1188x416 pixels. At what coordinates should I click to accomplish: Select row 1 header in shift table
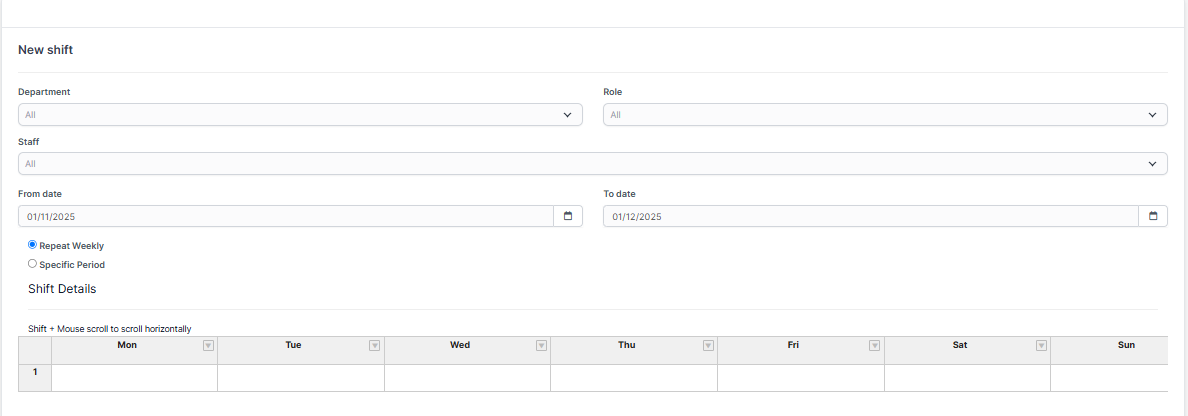tap(35, 372)
